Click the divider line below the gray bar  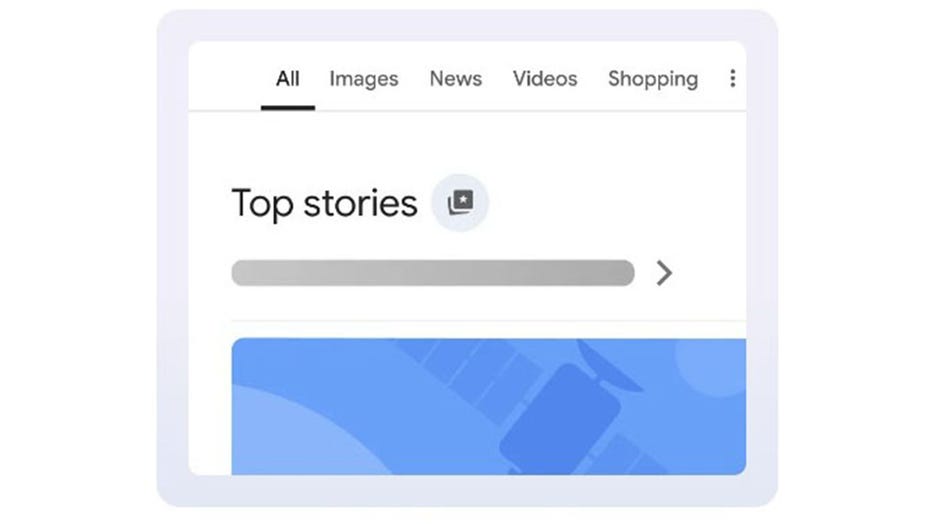488,321
